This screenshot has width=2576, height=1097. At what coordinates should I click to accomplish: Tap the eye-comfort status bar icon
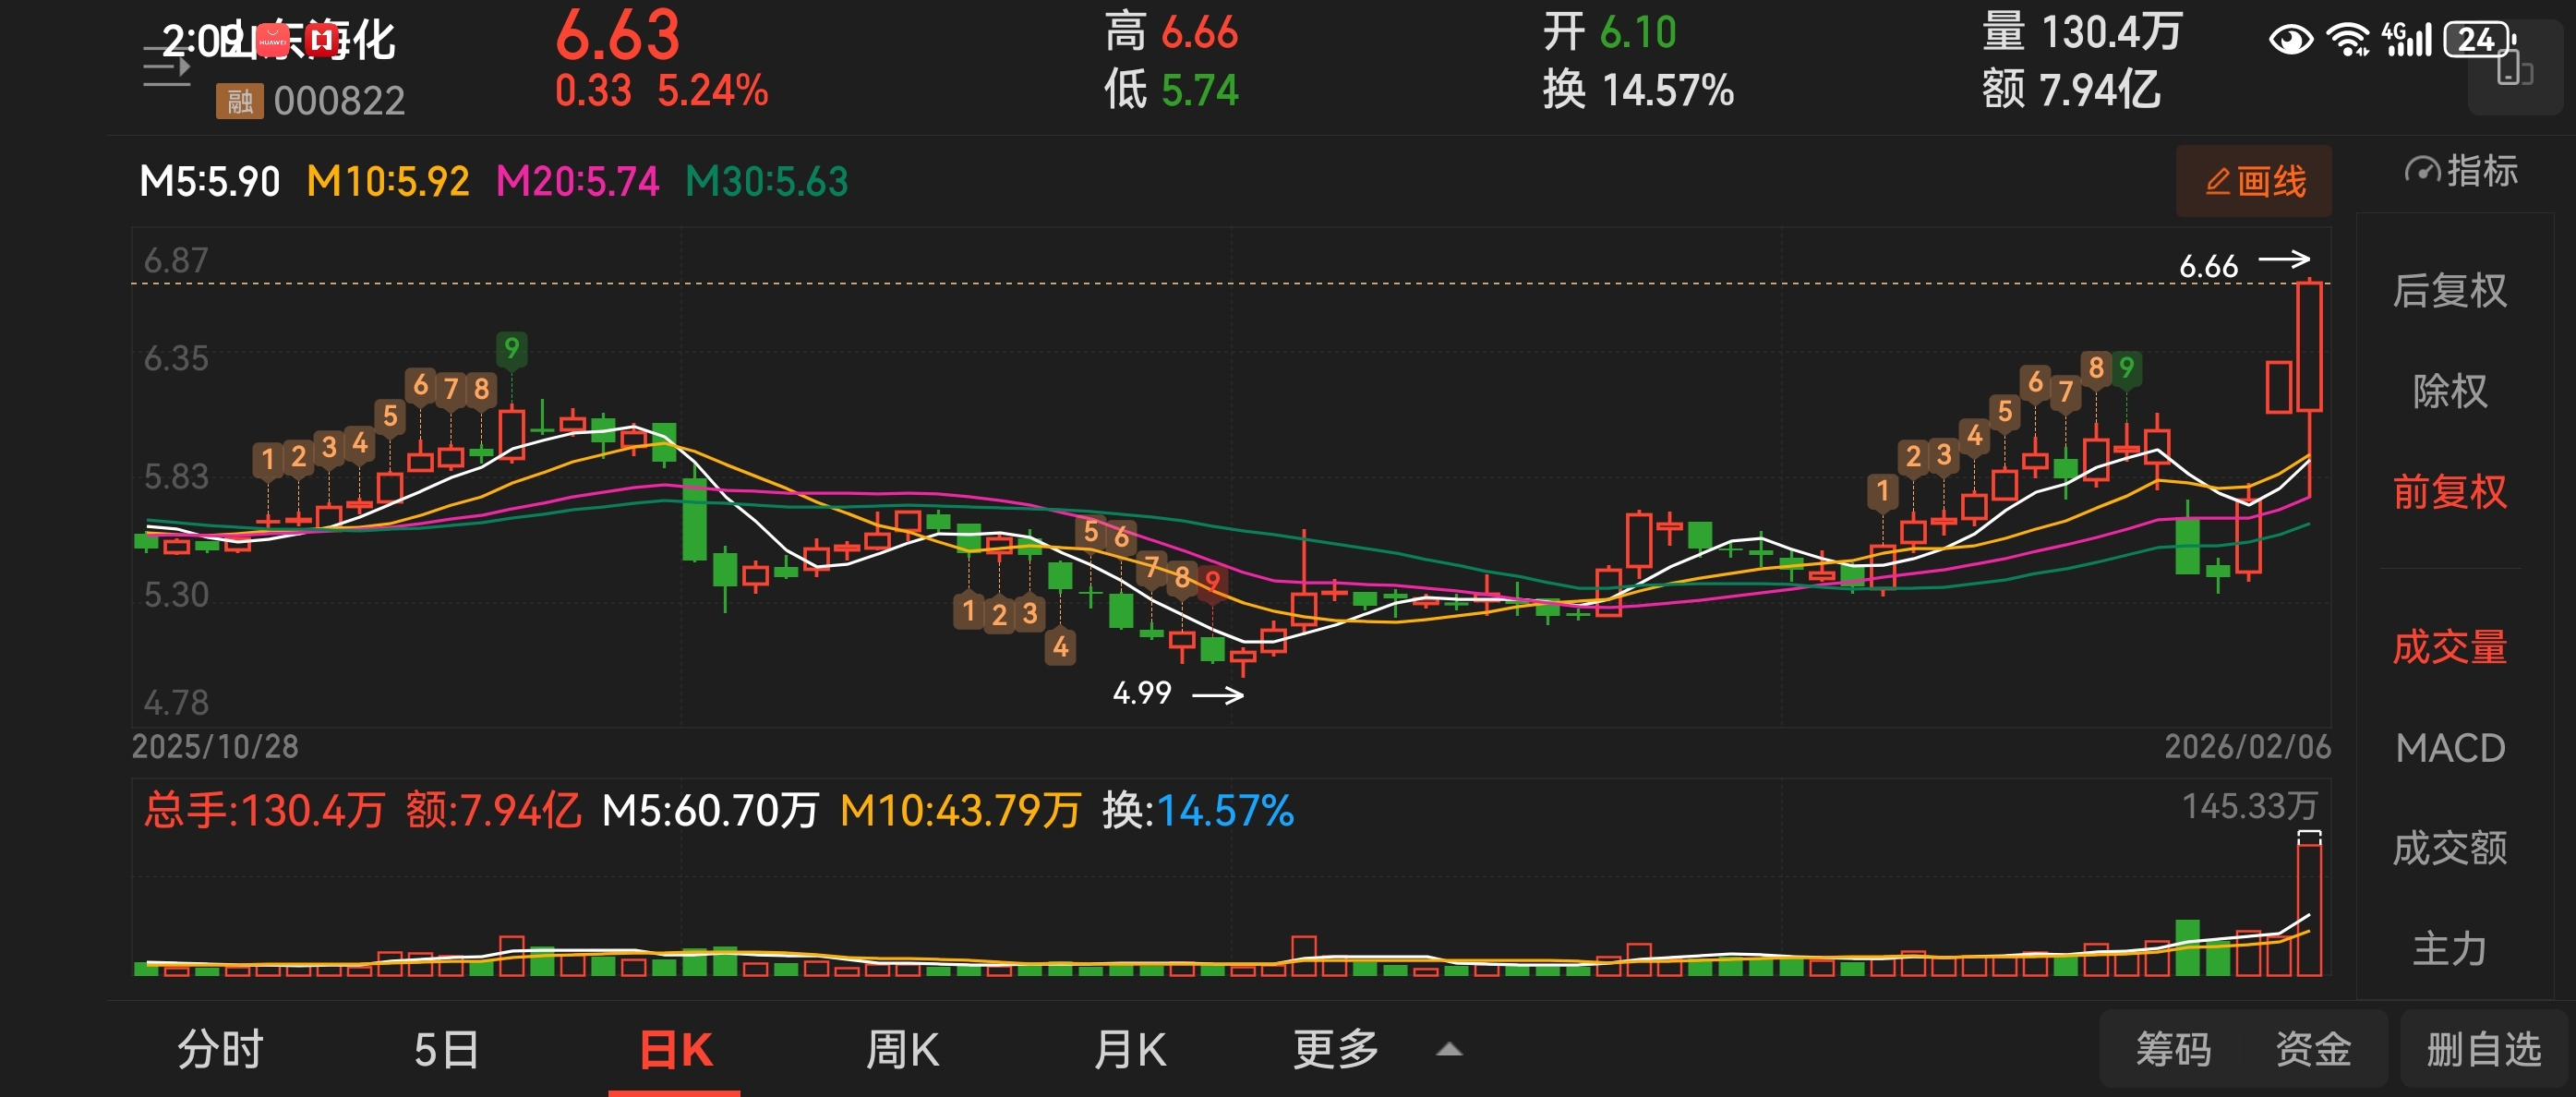(2290, 40)
